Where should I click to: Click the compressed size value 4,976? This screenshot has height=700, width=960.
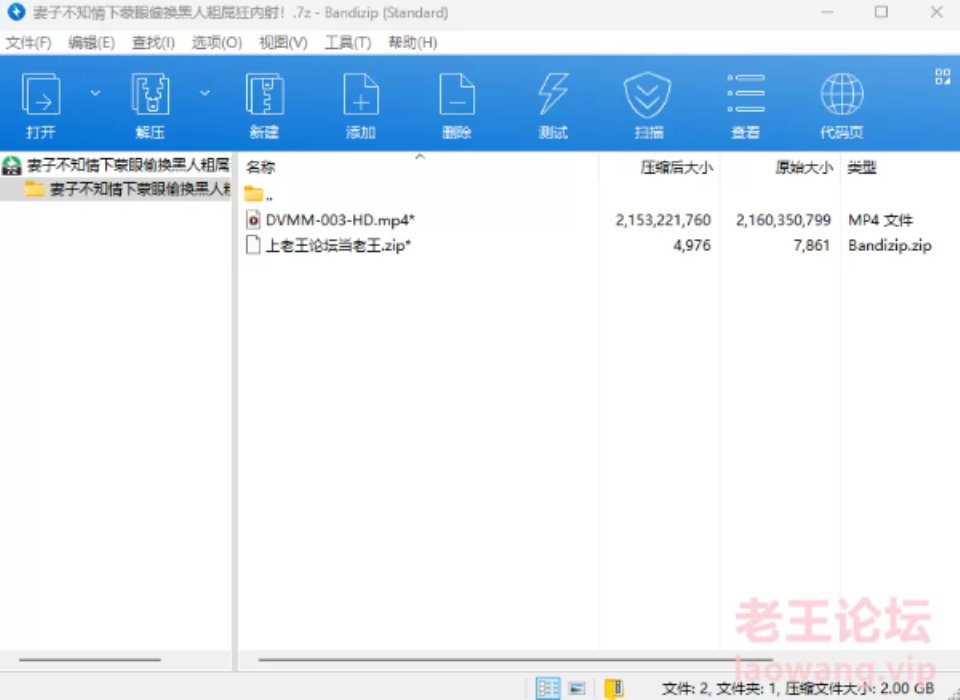(x=692, y=246)
